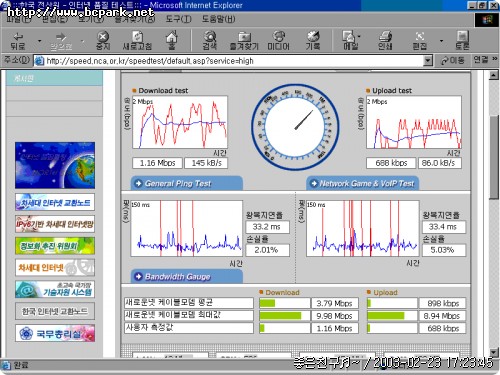Open the History (기록) toolbar icon
This screenshot has height=375, width=500.
(313, 41)
